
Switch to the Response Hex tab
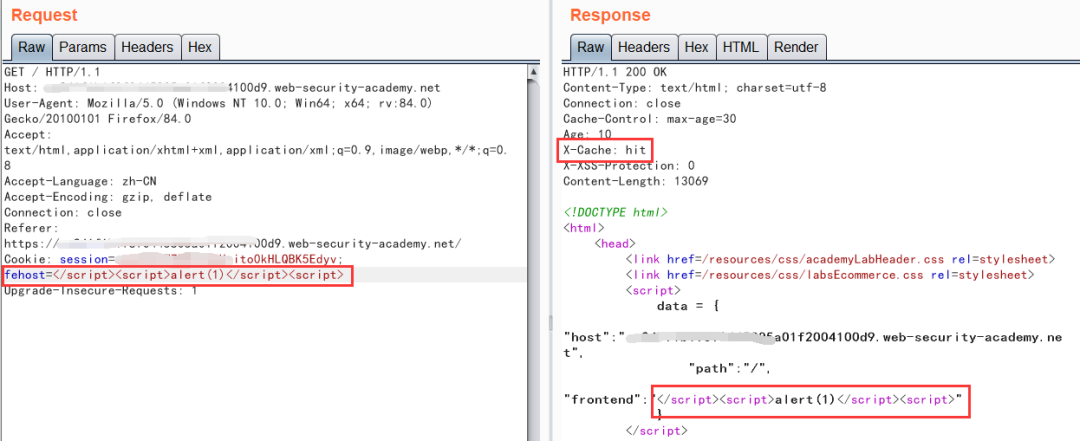[696, 48]
